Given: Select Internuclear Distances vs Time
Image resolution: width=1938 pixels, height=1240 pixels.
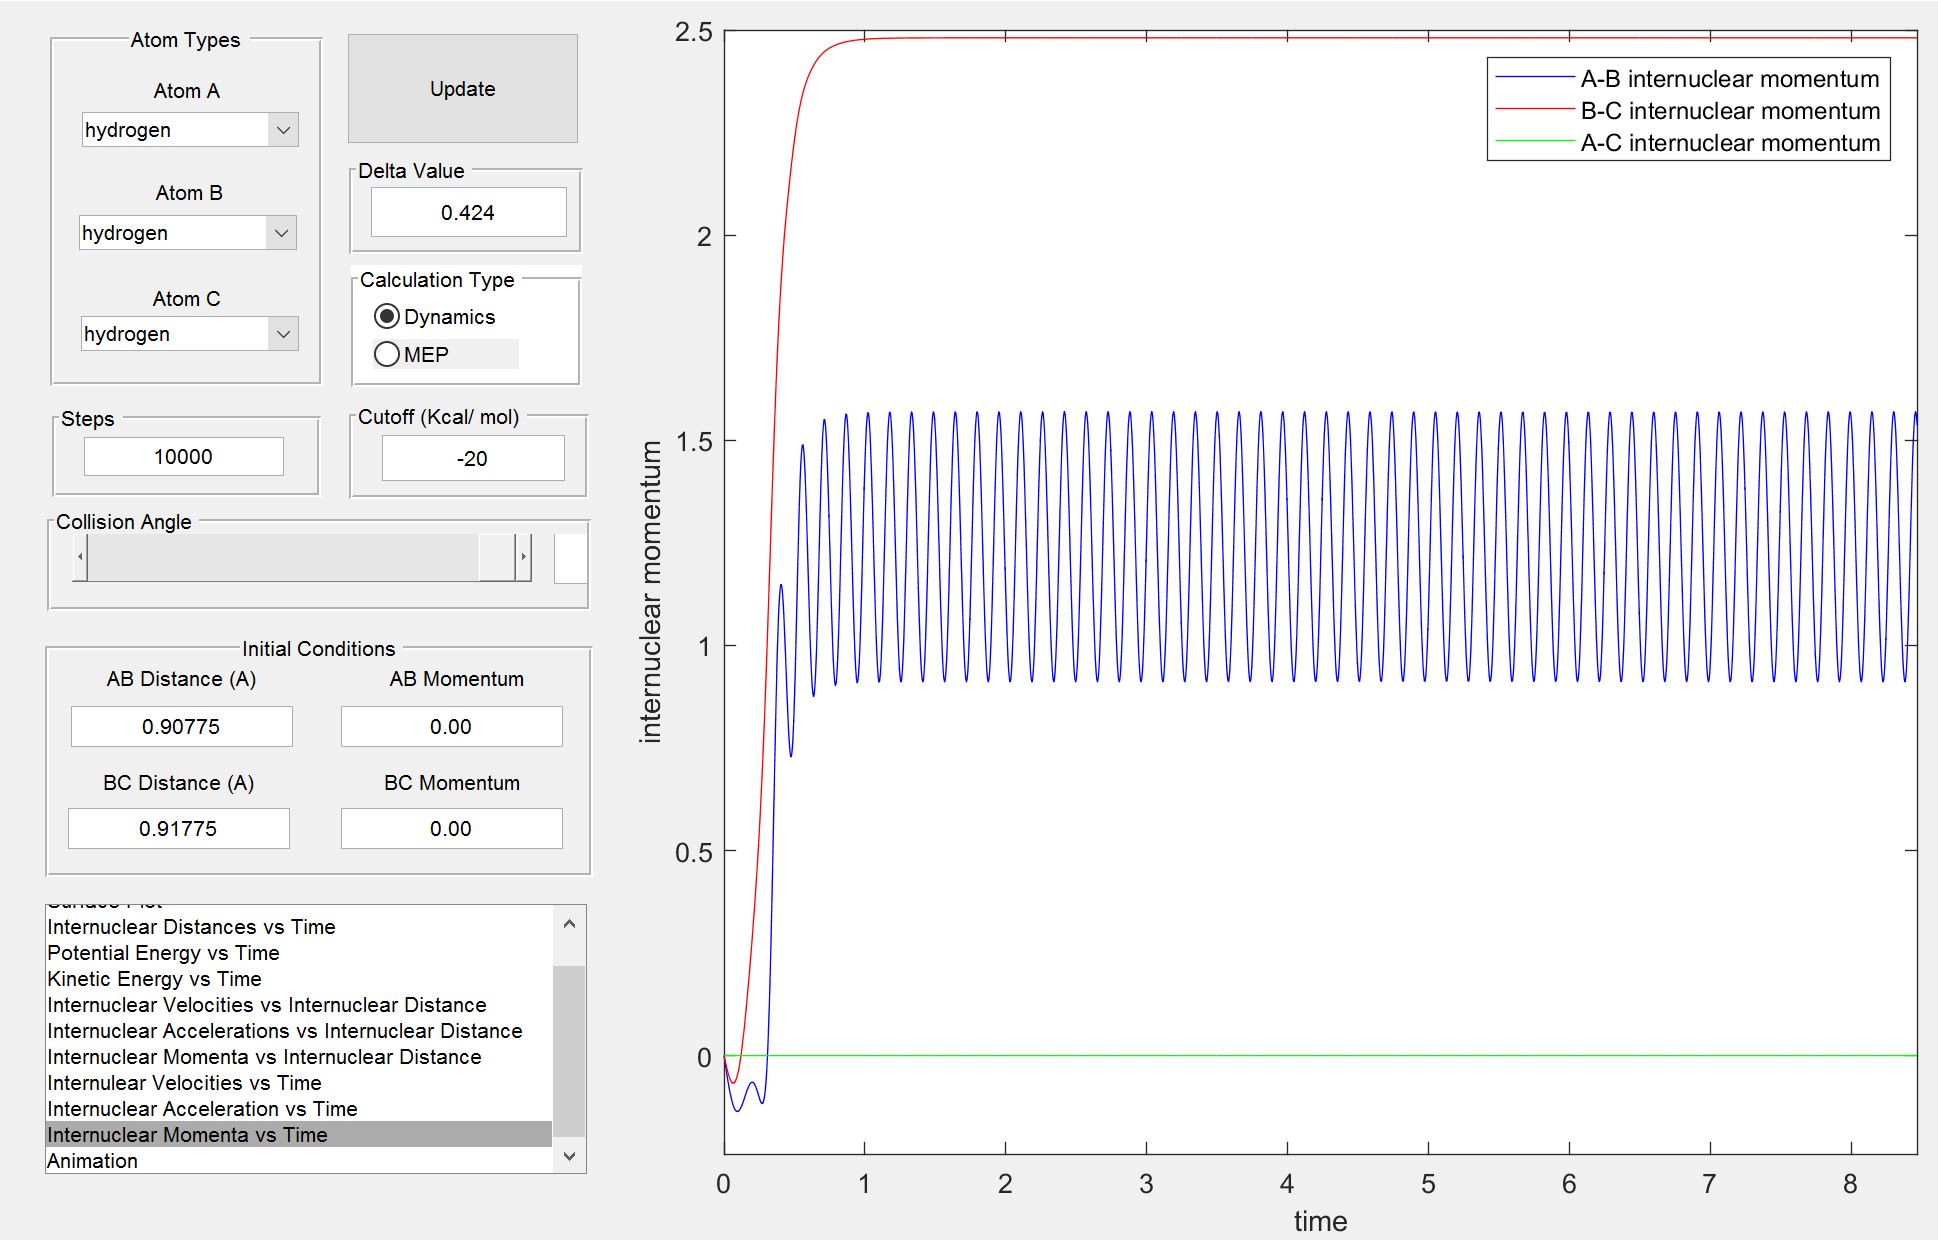Looking at the screenshot, I should (x=191, y=927).
